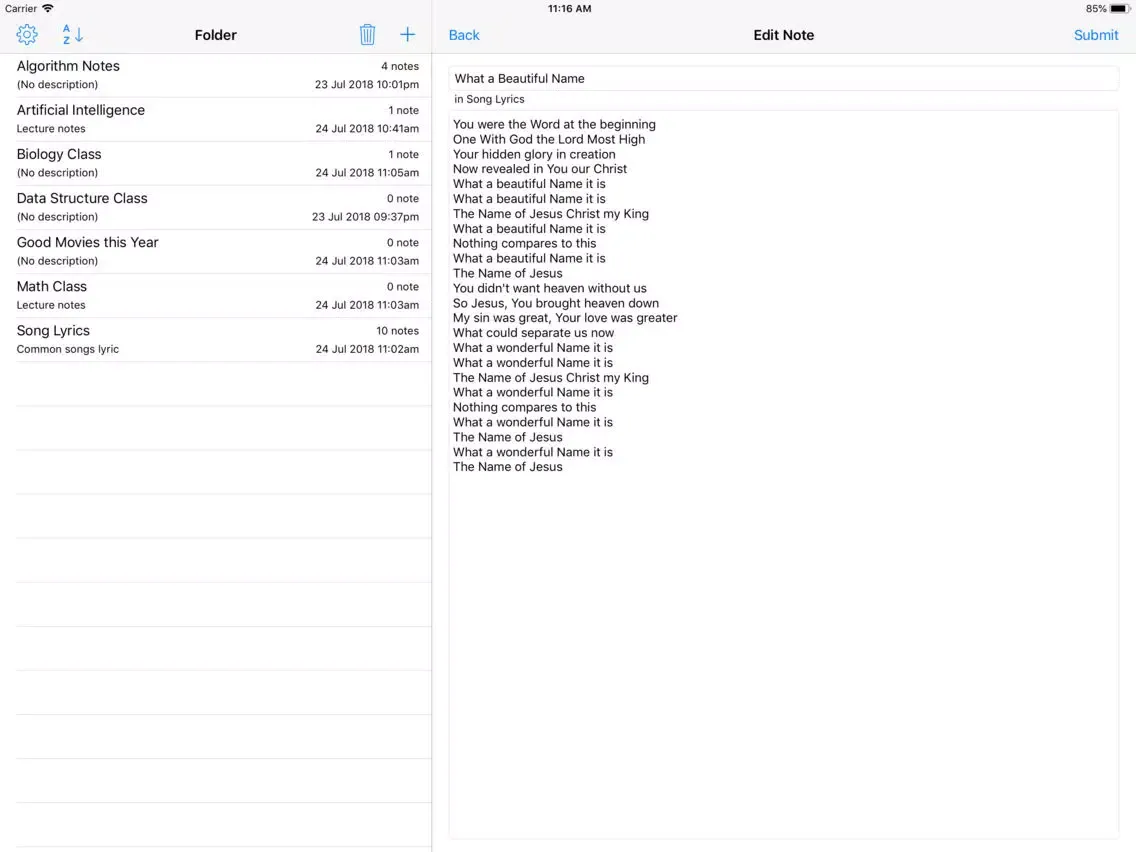Sort folders with the A-Z icon

[x=72, y=34]
